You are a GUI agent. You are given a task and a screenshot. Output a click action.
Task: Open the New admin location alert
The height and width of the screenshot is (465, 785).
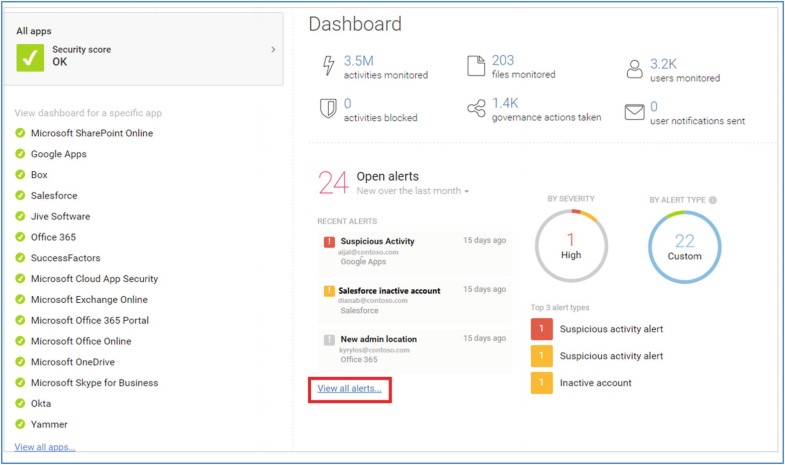tap(415, 349)
